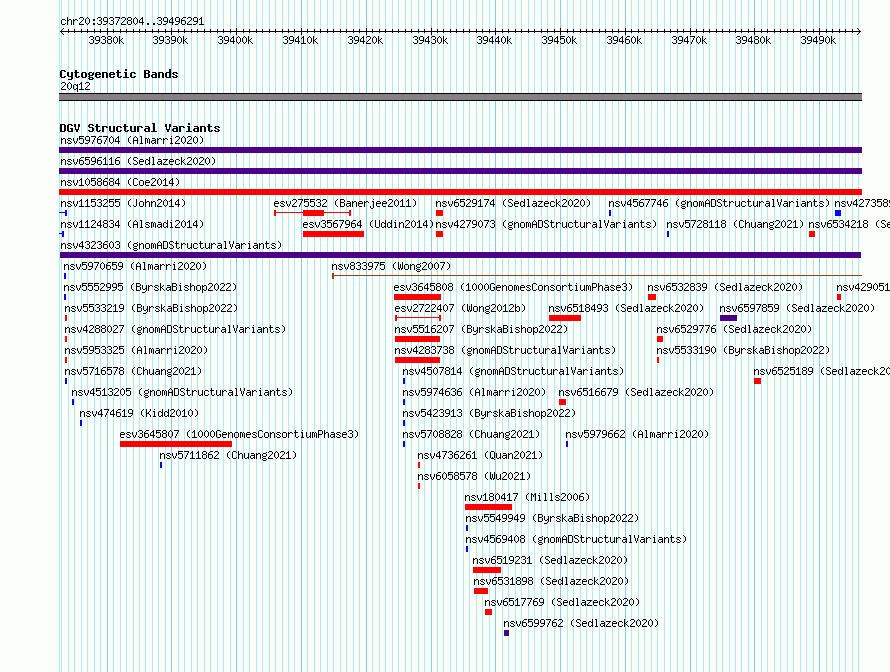The height and width of the screenshot is (672, 890).
Task: Open nsv5728118 (Chuang2021) variant
Action: tap(735, 224)
